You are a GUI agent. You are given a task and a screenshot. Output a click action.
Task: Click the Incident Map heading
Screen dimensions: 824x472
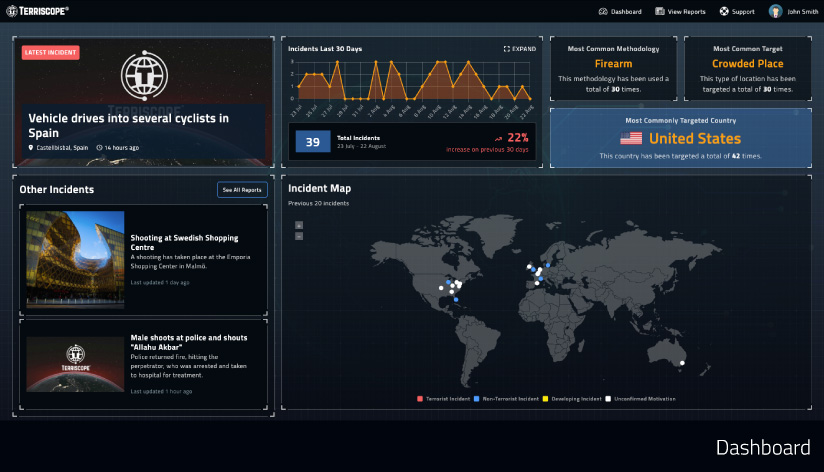coord(320,188)
